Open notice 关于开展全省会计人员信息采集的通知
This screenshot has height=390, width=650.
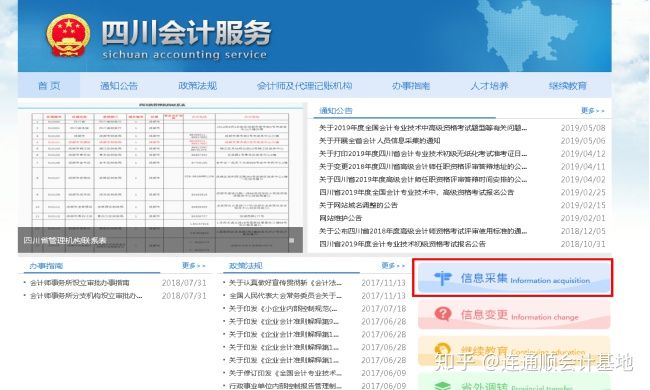coord(380,140)
